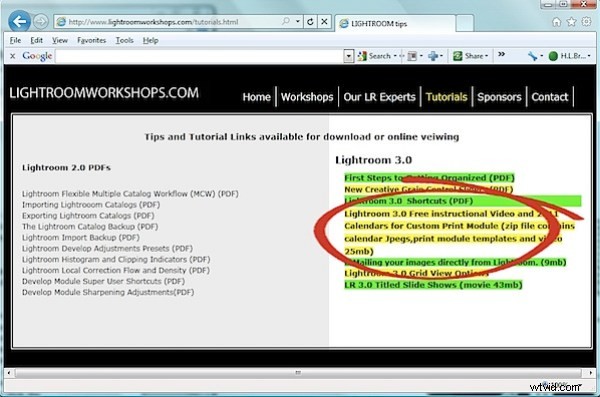This screenshot has height=397, width=600.
Task: Open Lightroom 3.0 Shortcuts PDF link
Action: click(409, 201)
